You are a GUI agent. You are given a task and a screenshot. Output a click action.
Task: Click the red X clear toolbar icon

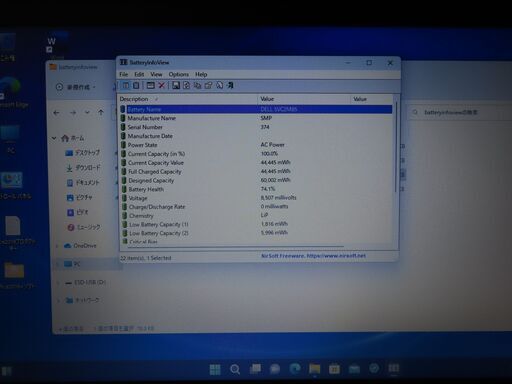pyautogui.click(x=162, y=86)
